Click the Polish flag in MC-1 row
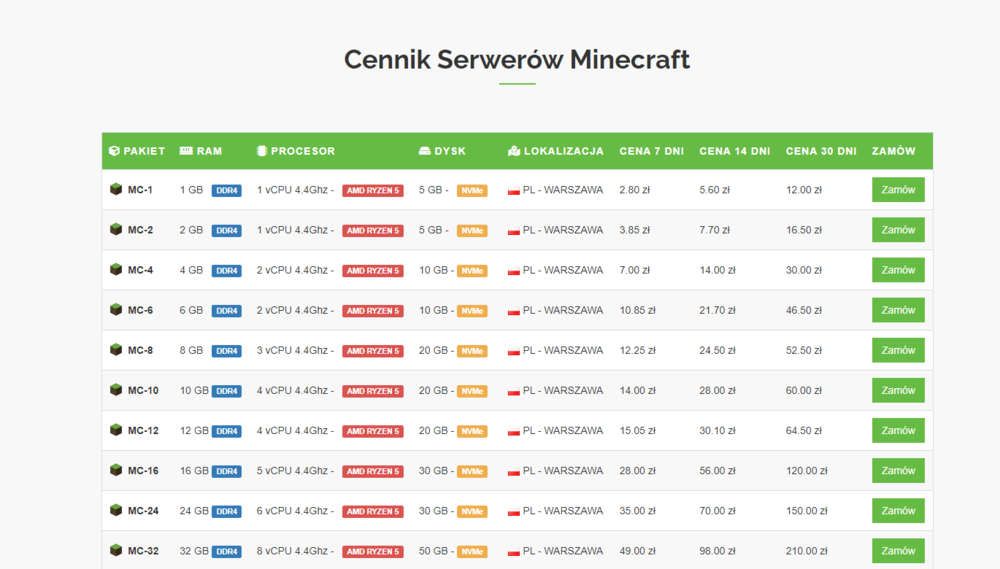This screenshot has width=1000, height=569. click(514, 191)
